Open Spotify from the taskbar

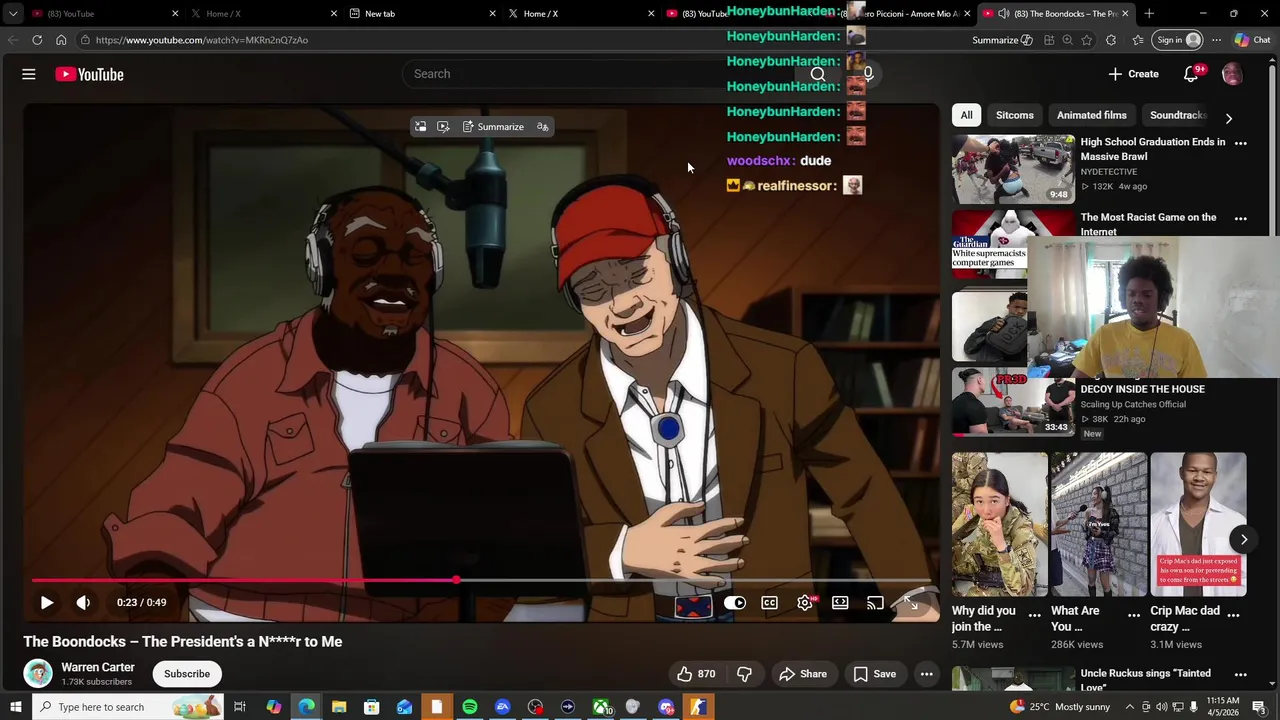470,707
